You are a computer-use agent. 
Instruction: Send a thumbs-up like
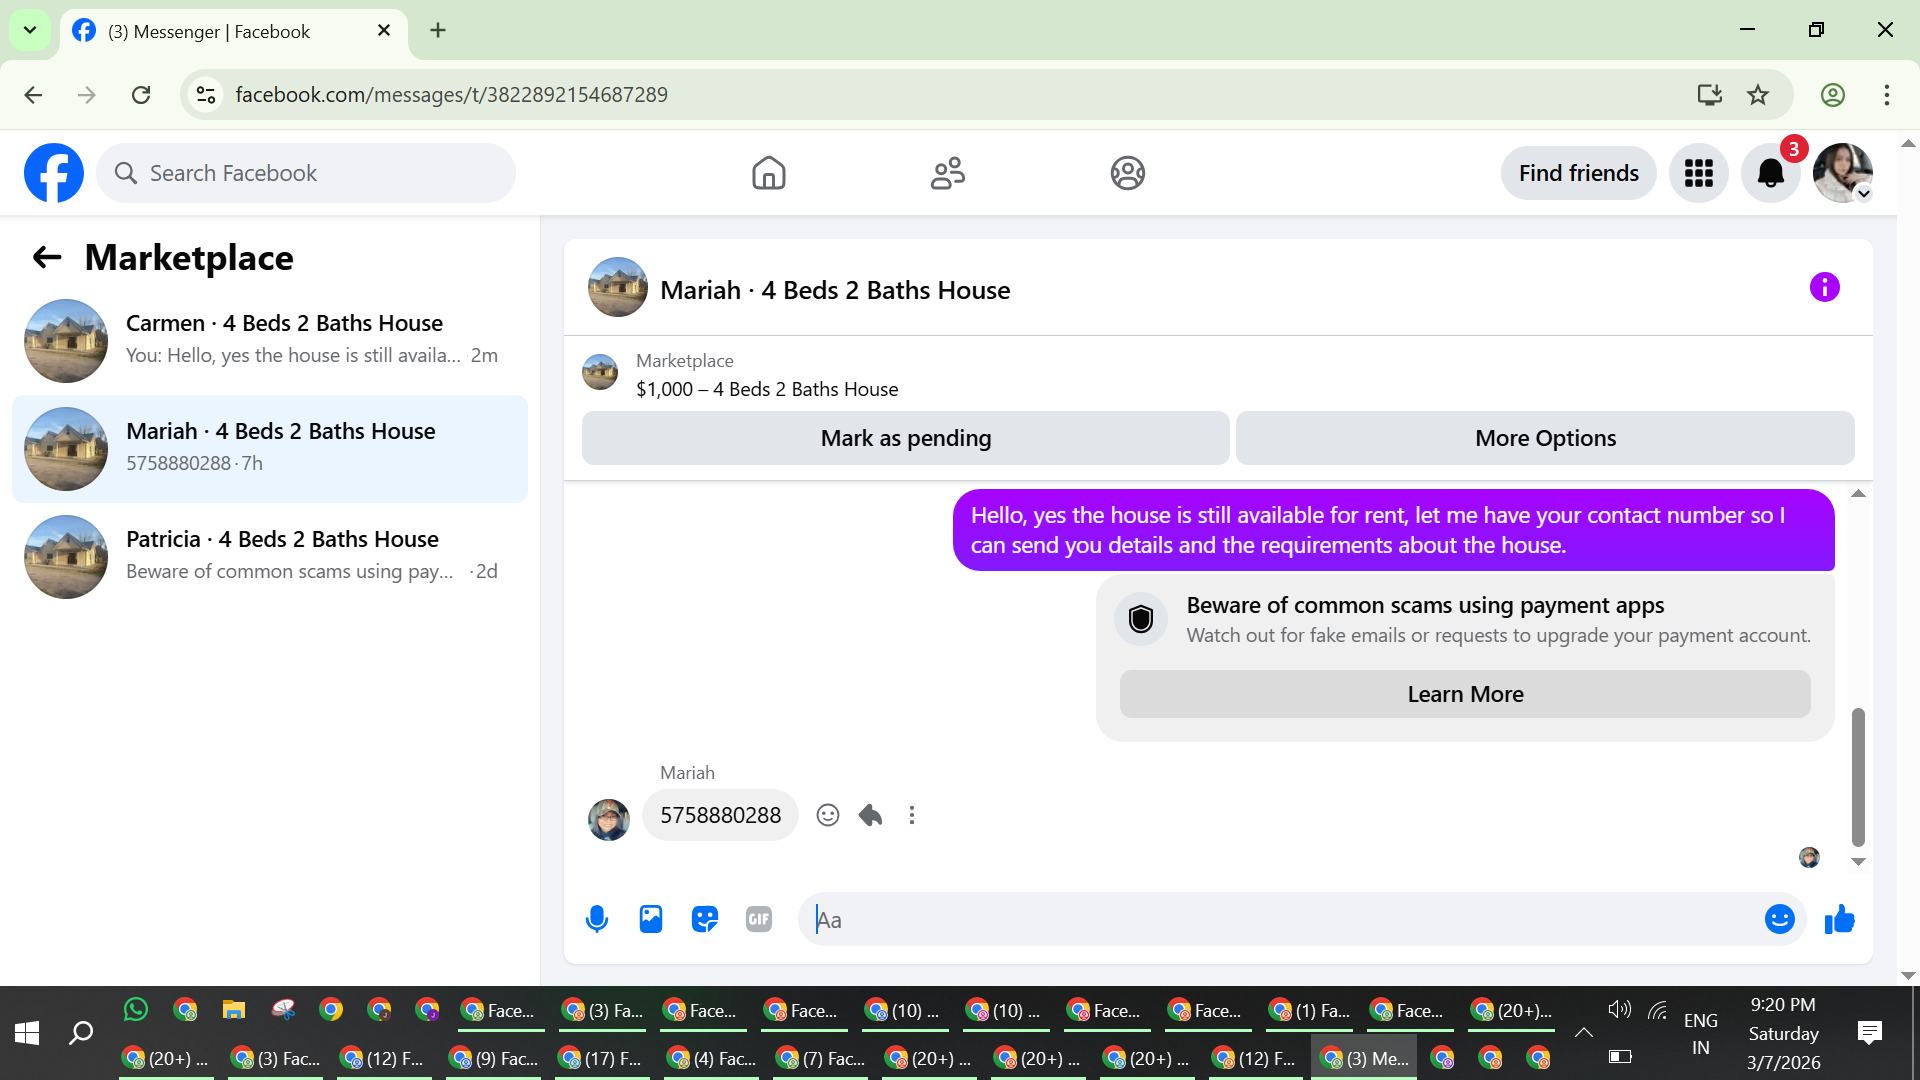click(1840, 919)
